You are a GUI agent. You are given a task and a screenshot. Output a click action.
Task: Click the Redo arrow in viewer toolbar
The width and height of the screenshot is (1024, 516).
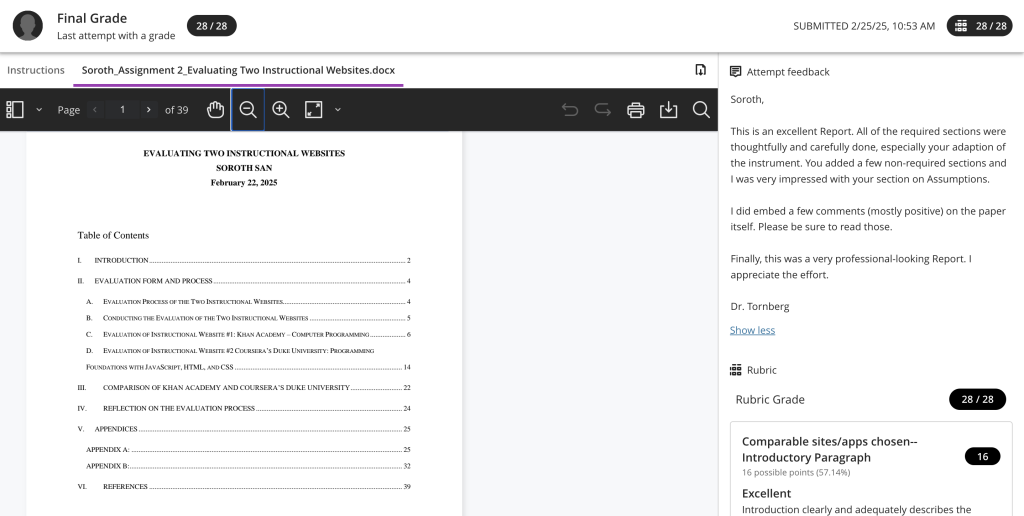coord(603,110)
